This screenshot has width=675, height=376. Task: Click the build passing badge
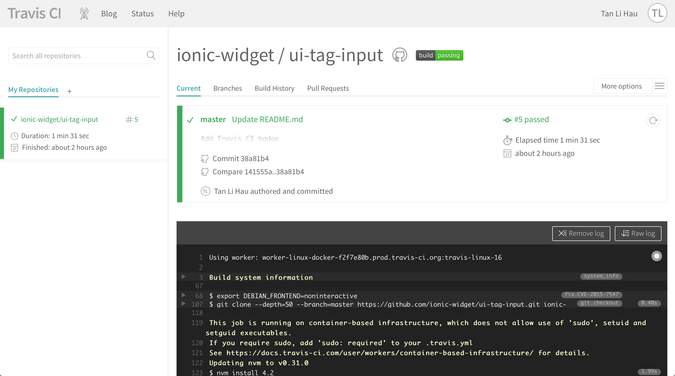point(439,55)
